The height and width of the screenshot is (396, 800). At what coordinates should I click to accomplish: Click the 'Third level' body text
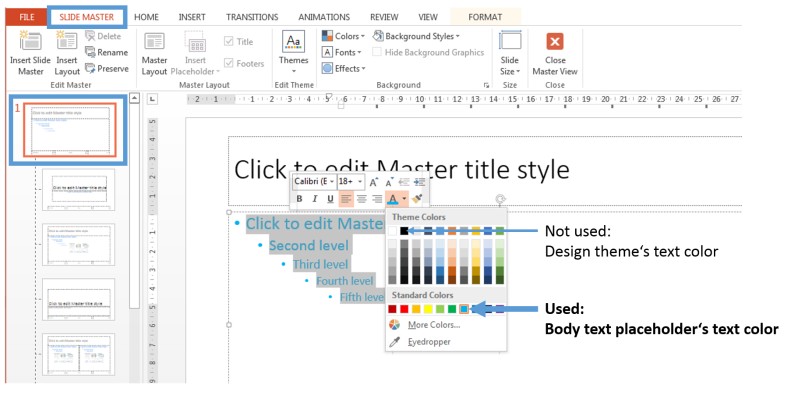pos(320,264)
